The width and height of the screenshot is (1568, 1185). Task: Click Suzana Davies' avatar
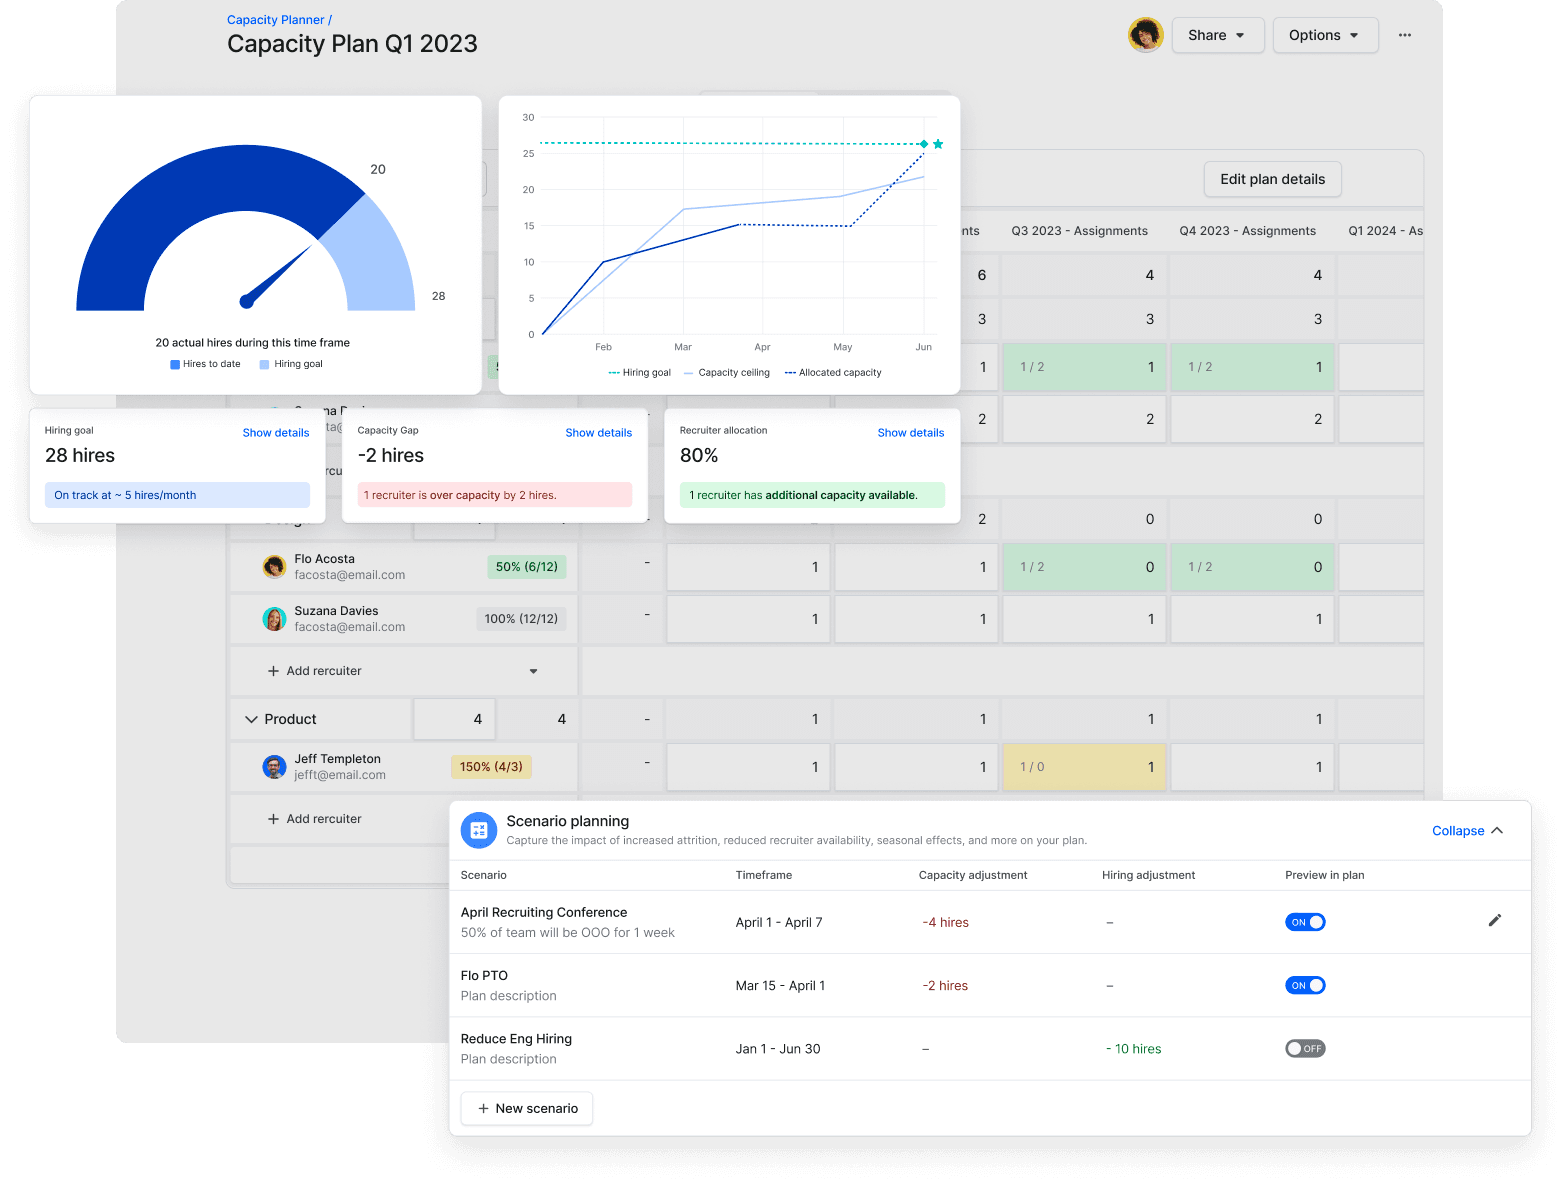pos(274,619)
